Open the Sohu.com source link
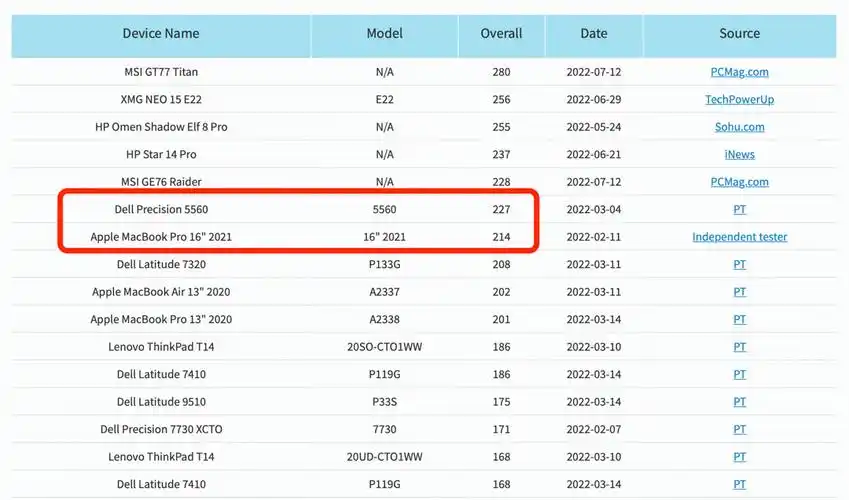The image size is (849, 500). pos(739,127)
